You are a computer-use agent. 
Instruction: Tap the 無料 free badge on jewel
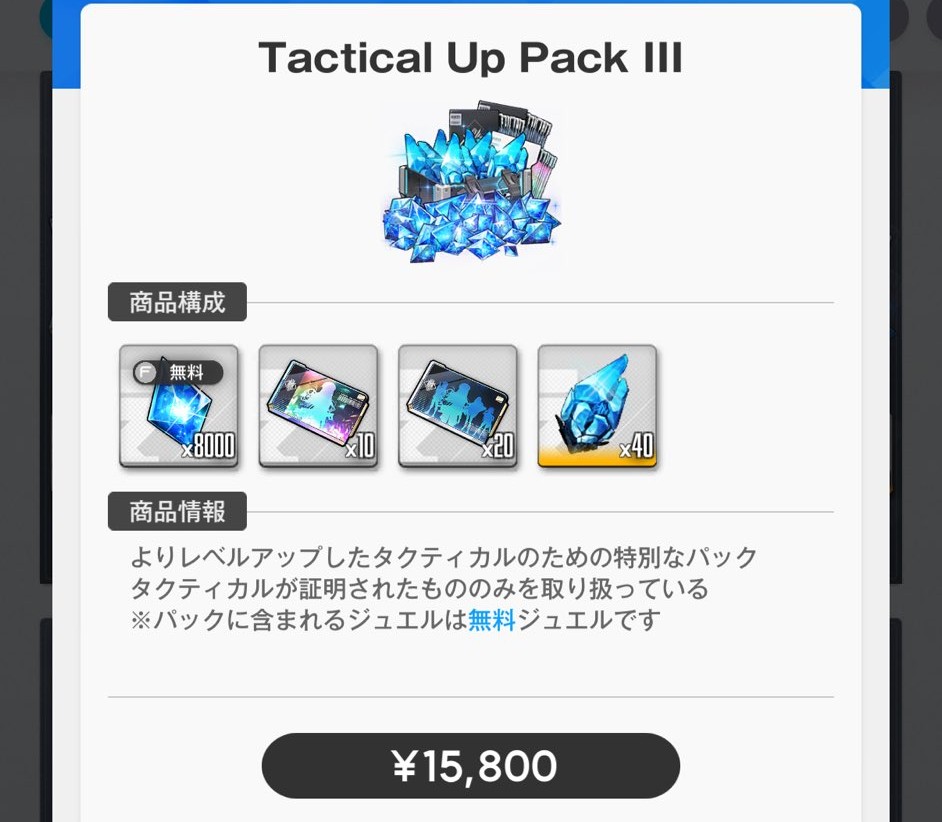(x=178, y=373)
